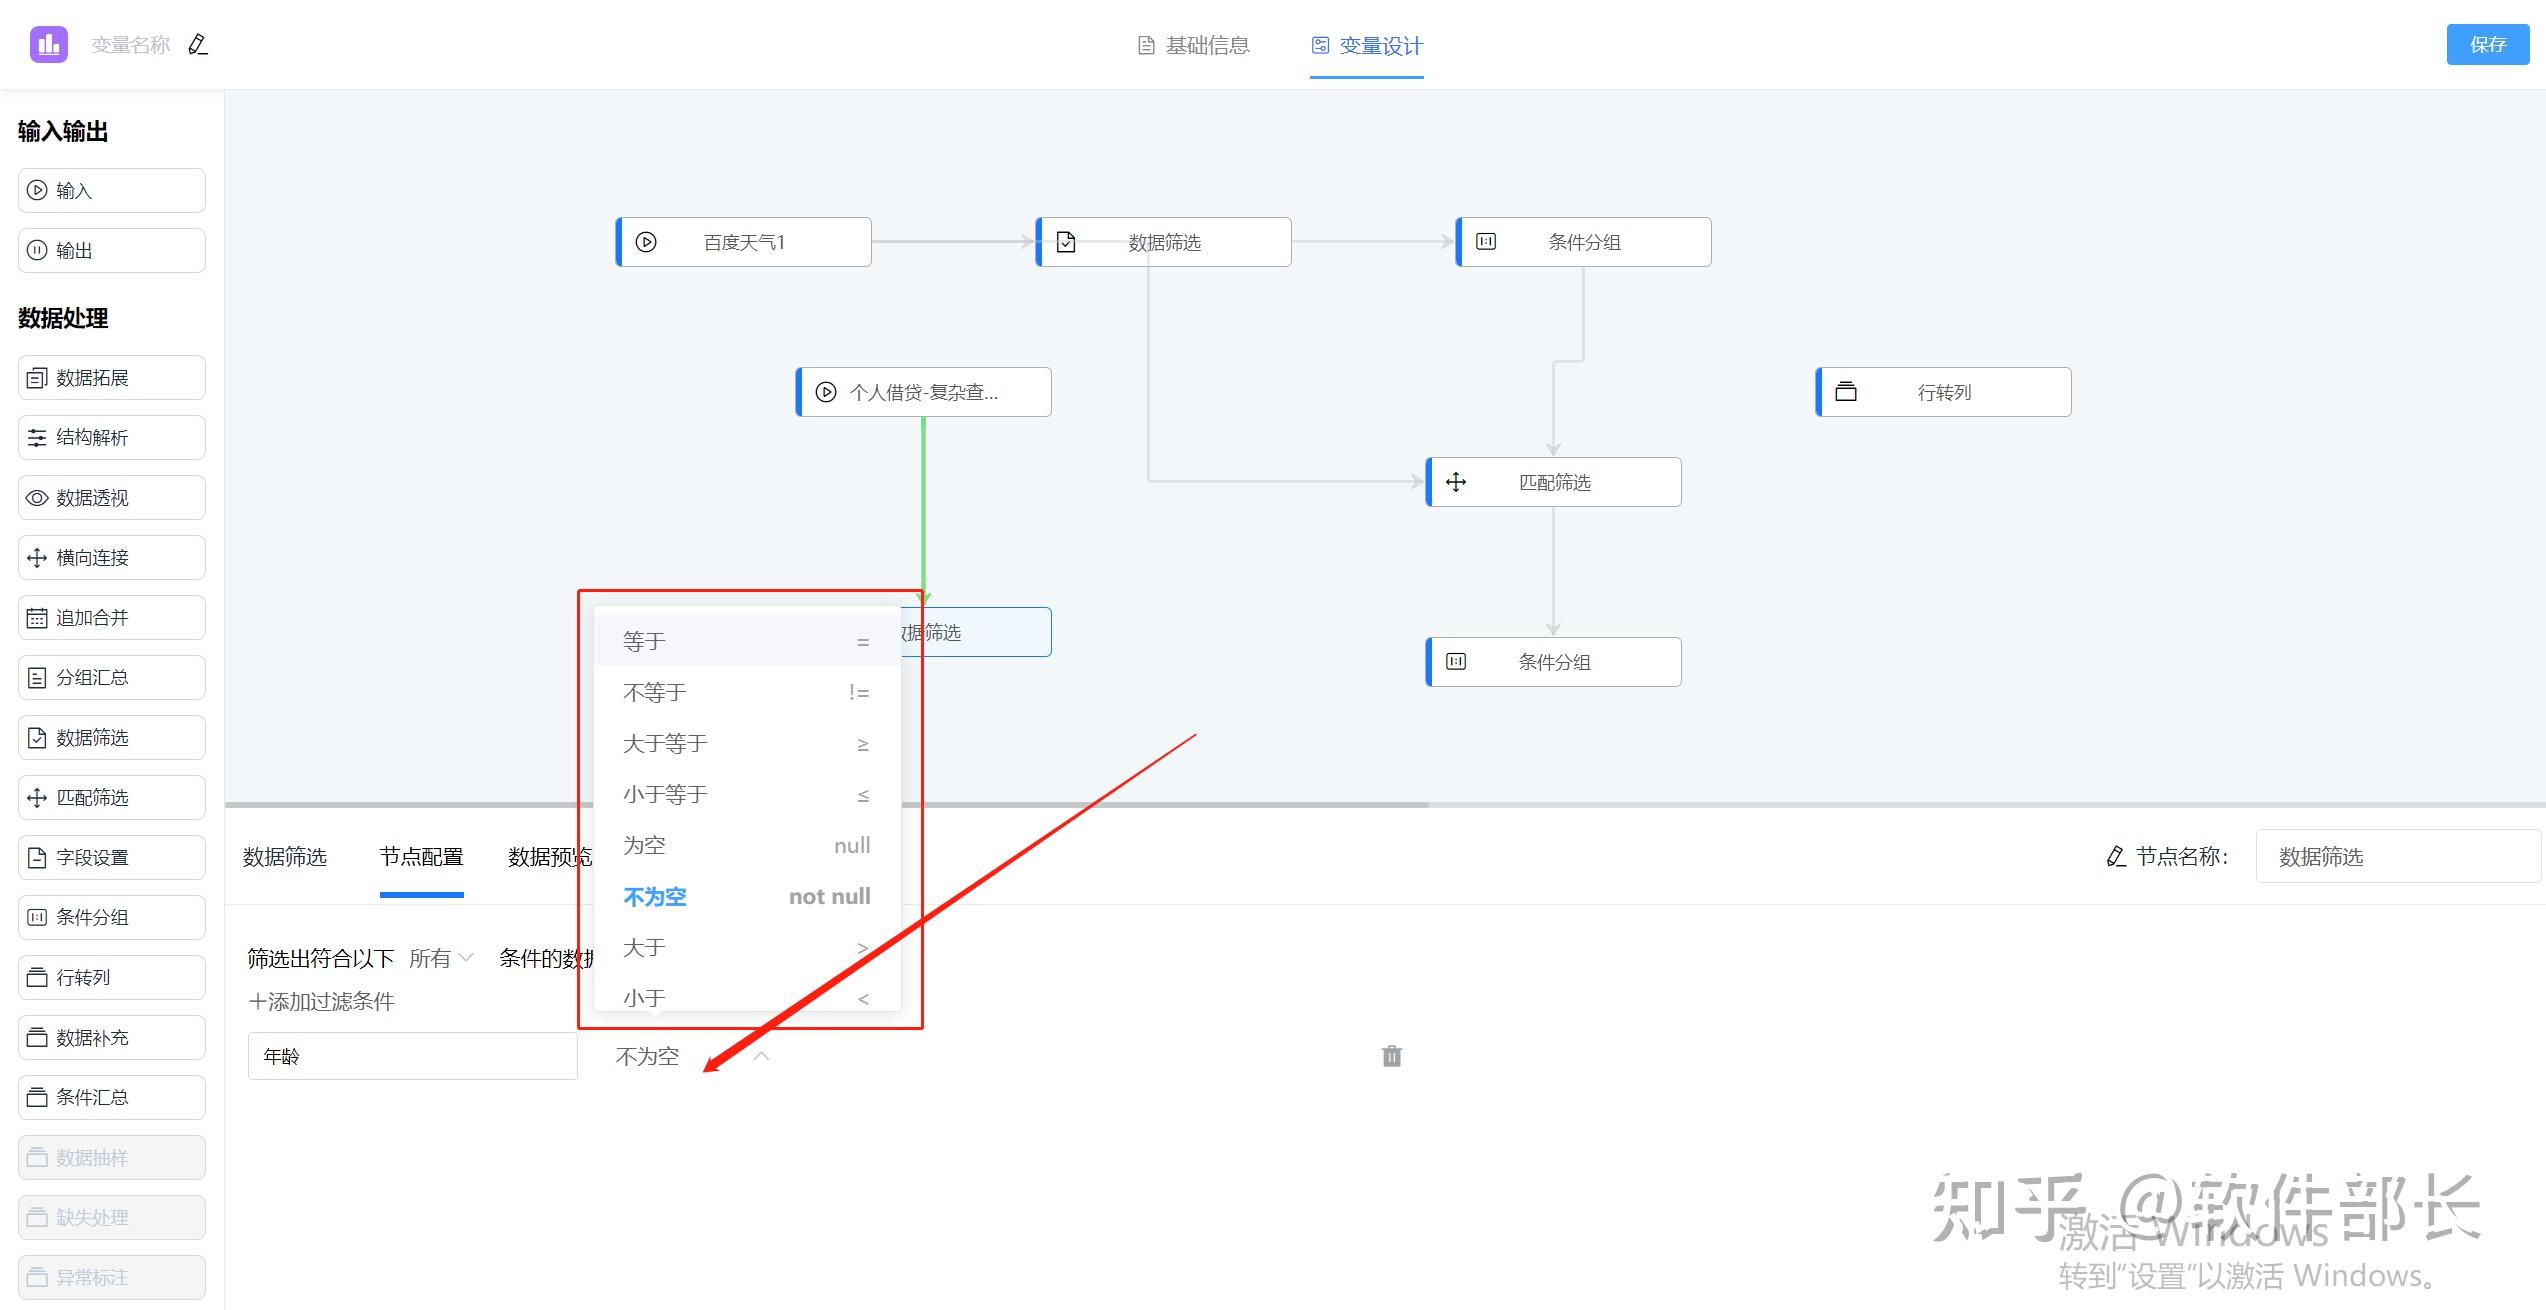Image resolution: width=2546 pixels, height=1310 pixels.
Task: Delete the filter condition with the trash icon
Action: click(1391, 1056)
